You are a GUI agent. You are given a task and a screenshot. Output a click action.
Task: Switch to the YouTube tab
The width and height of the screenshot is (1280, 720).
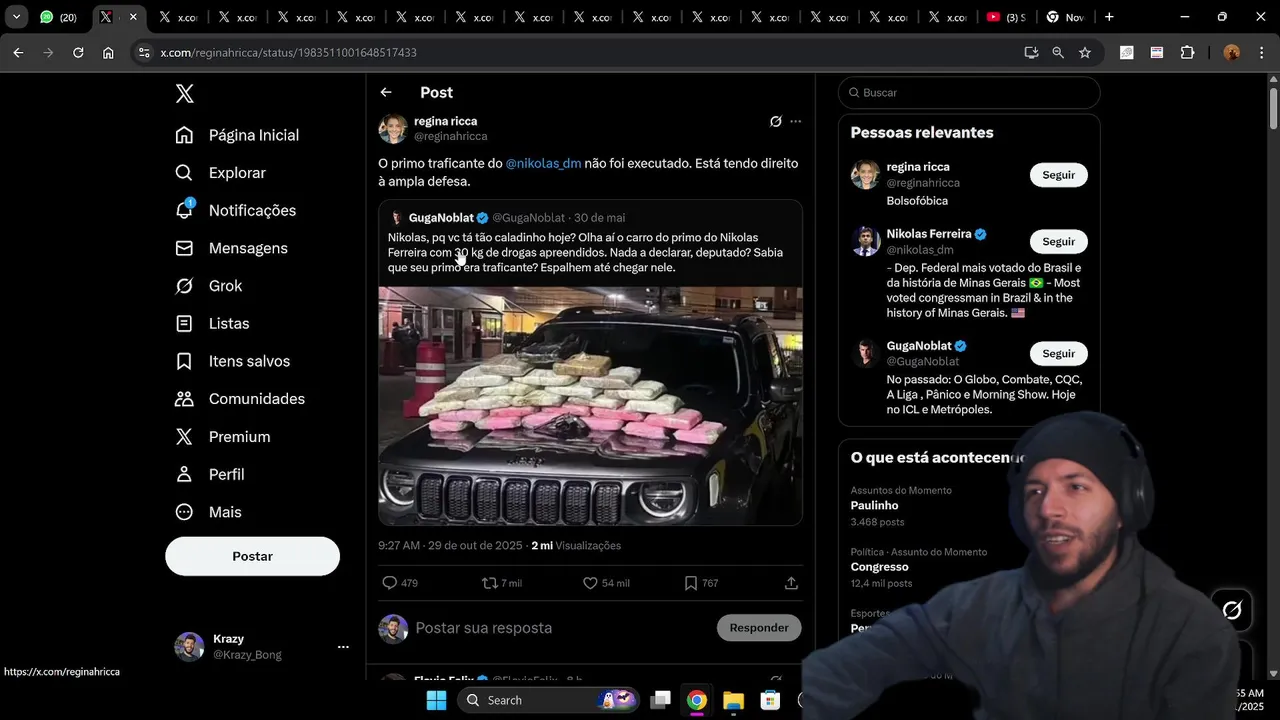pos(1007,17)
